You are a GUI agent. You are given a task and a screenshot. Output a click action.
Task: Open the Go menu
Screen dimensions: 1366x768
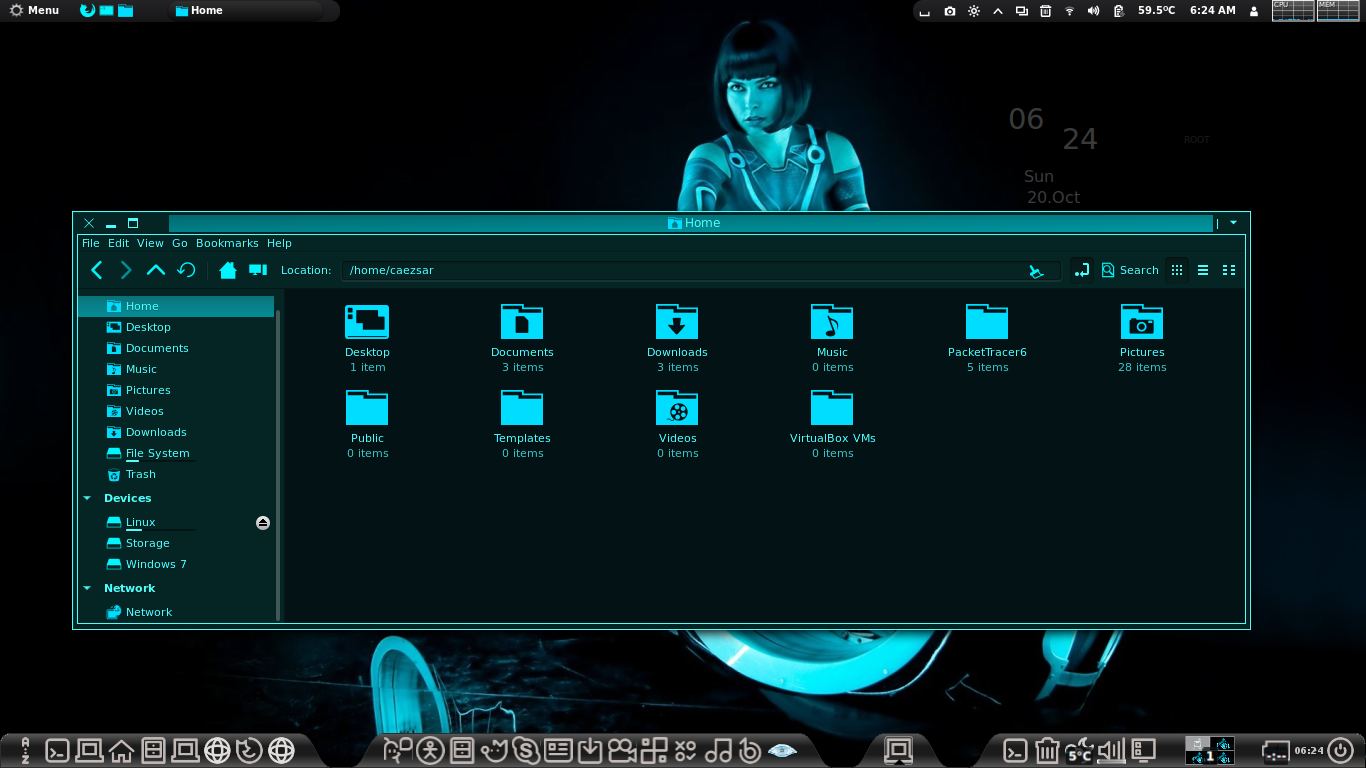180,243
